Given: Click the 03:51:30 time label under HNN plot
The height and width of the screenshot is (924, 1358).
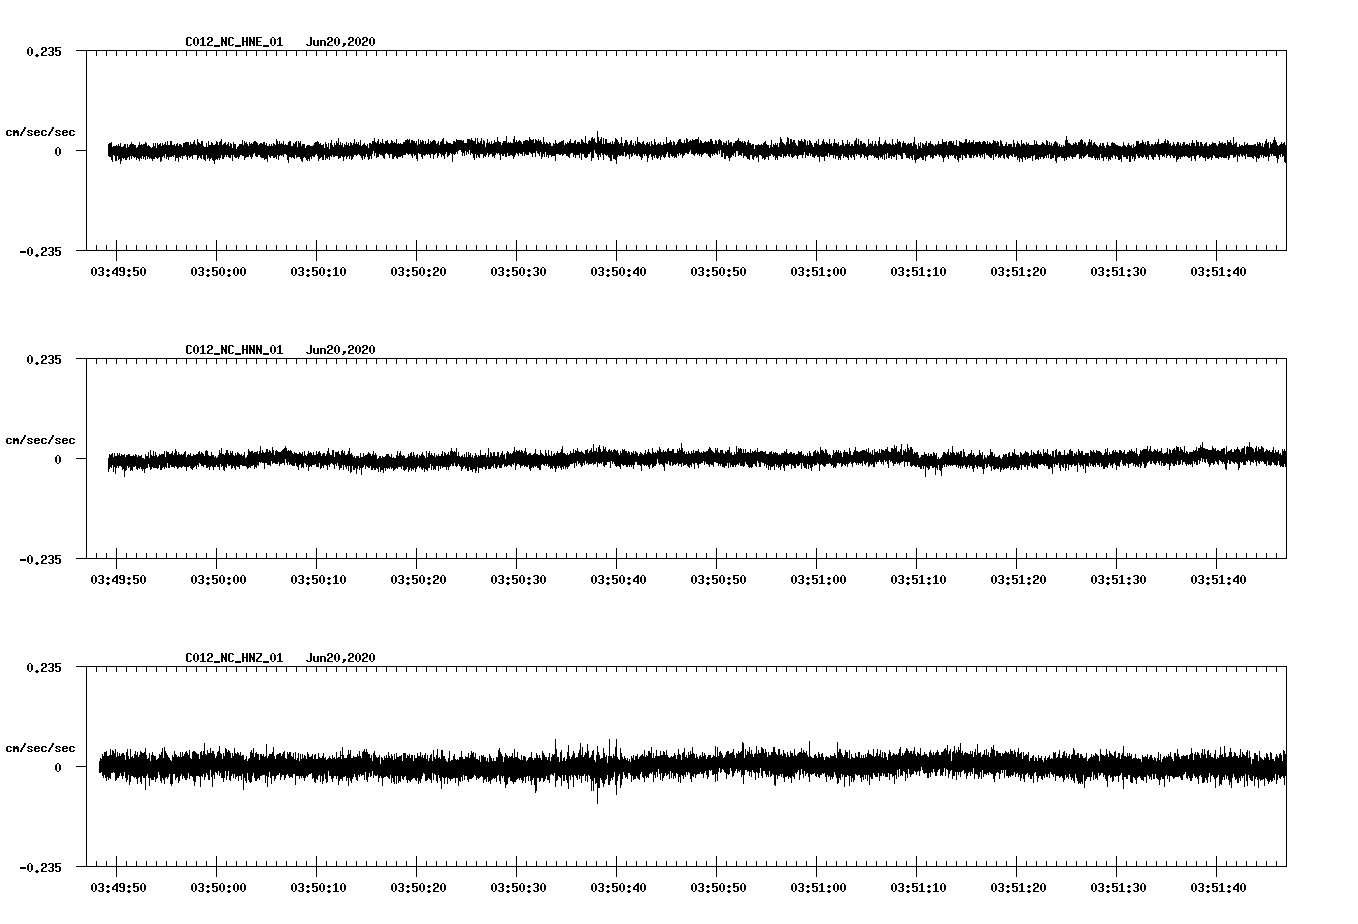Looking at the screenshot, I should (x=1118, y=580).
